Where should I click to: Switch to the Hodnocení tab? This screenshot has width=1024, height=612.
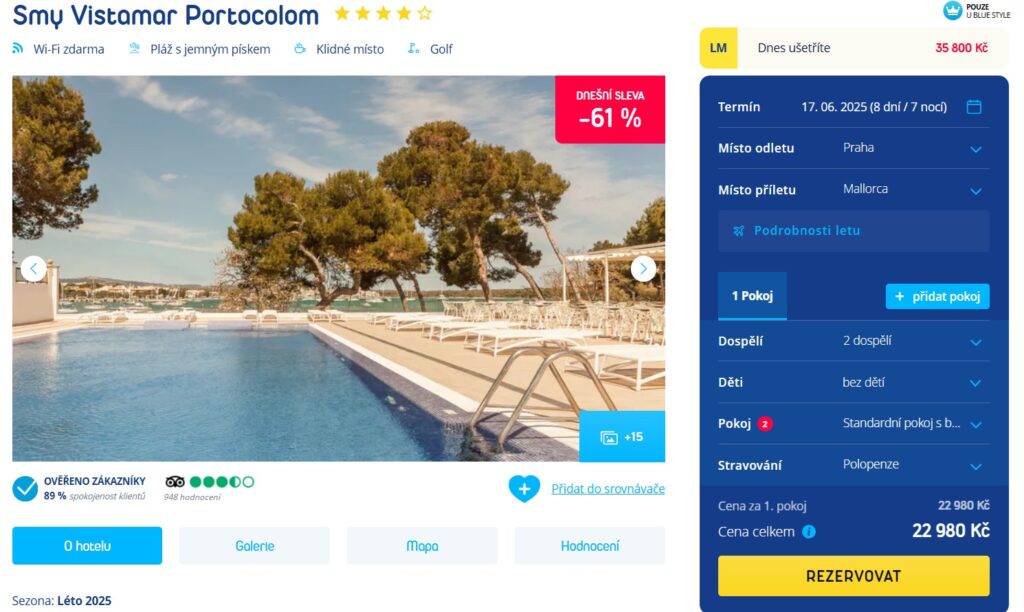point(590,546)
